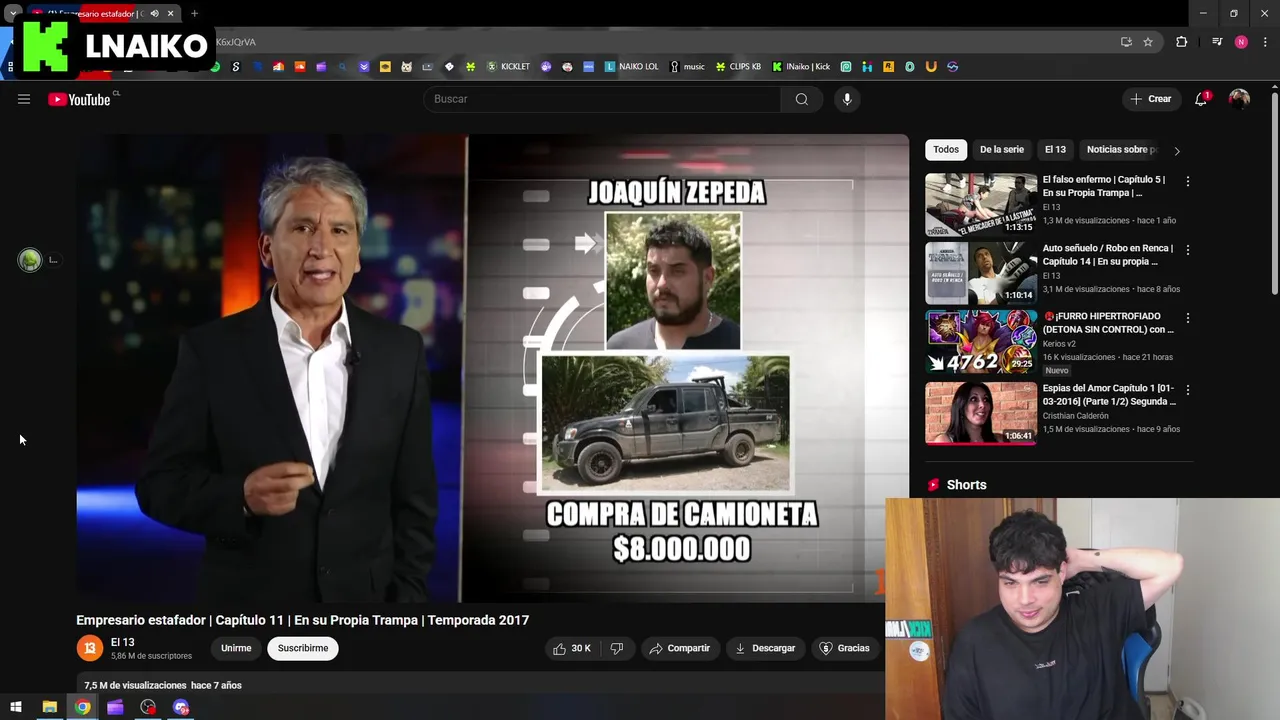Viewport: 1280px width, 720px height.
Task: Open Discord from the taskbar
Action: coord(181,707)
